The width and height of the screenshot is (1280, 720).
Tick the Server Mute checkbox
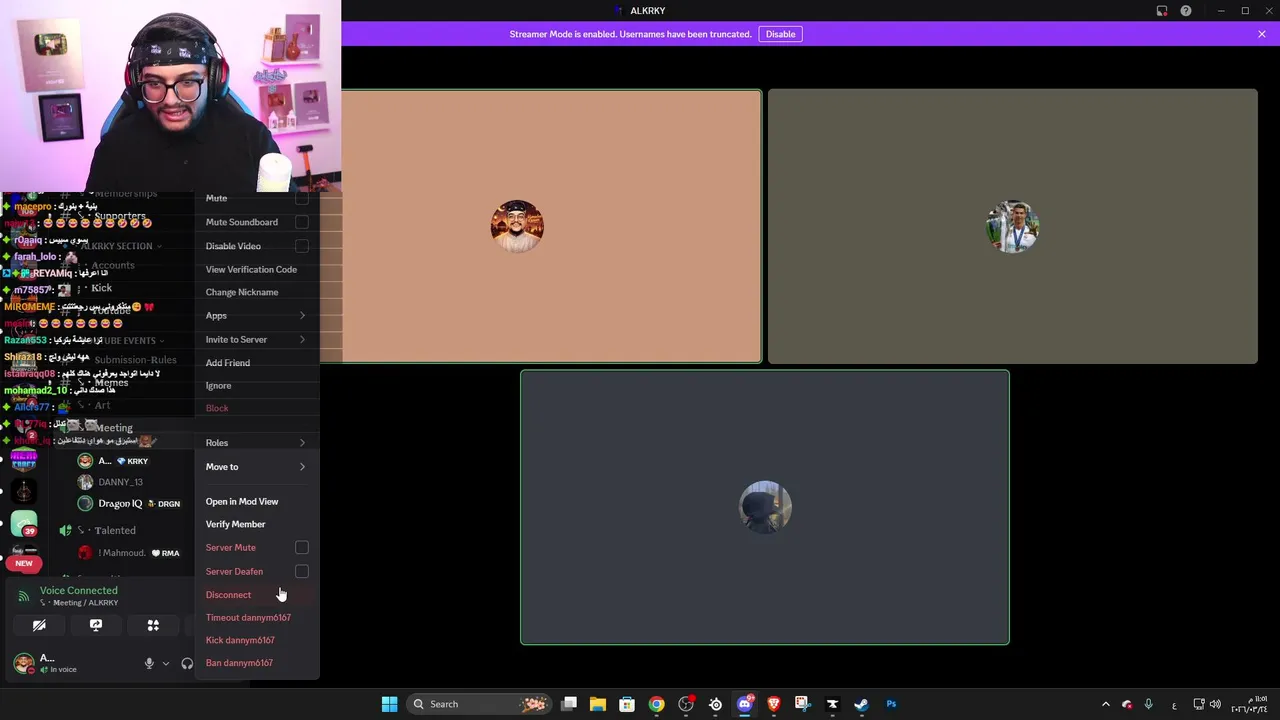302,547
